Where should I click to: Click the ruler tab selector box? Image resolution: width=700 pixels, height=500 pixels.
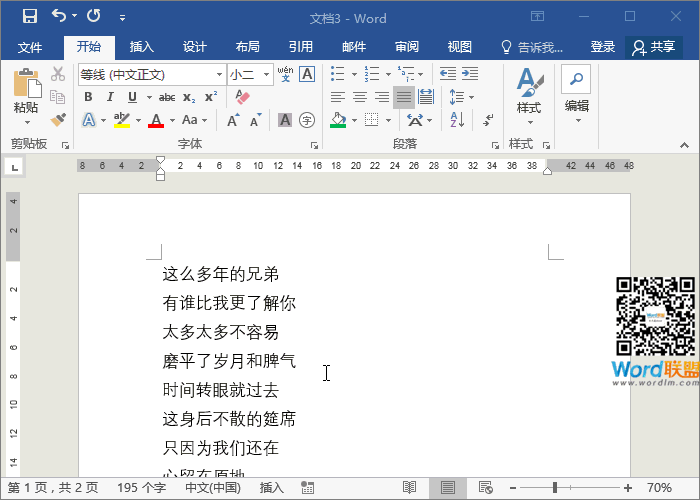click(x=15, y=167)
